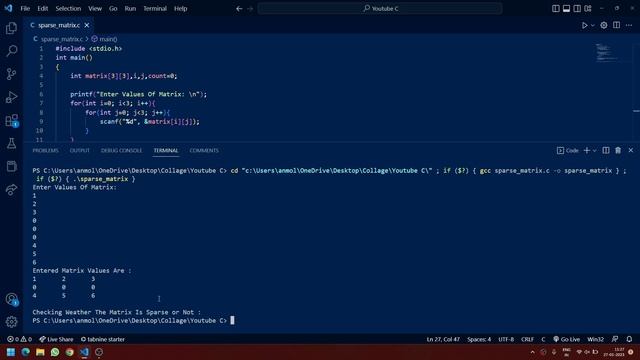Open Chrome from the taskbar
This screenshot has width=640, height=360.
point(69,352)
